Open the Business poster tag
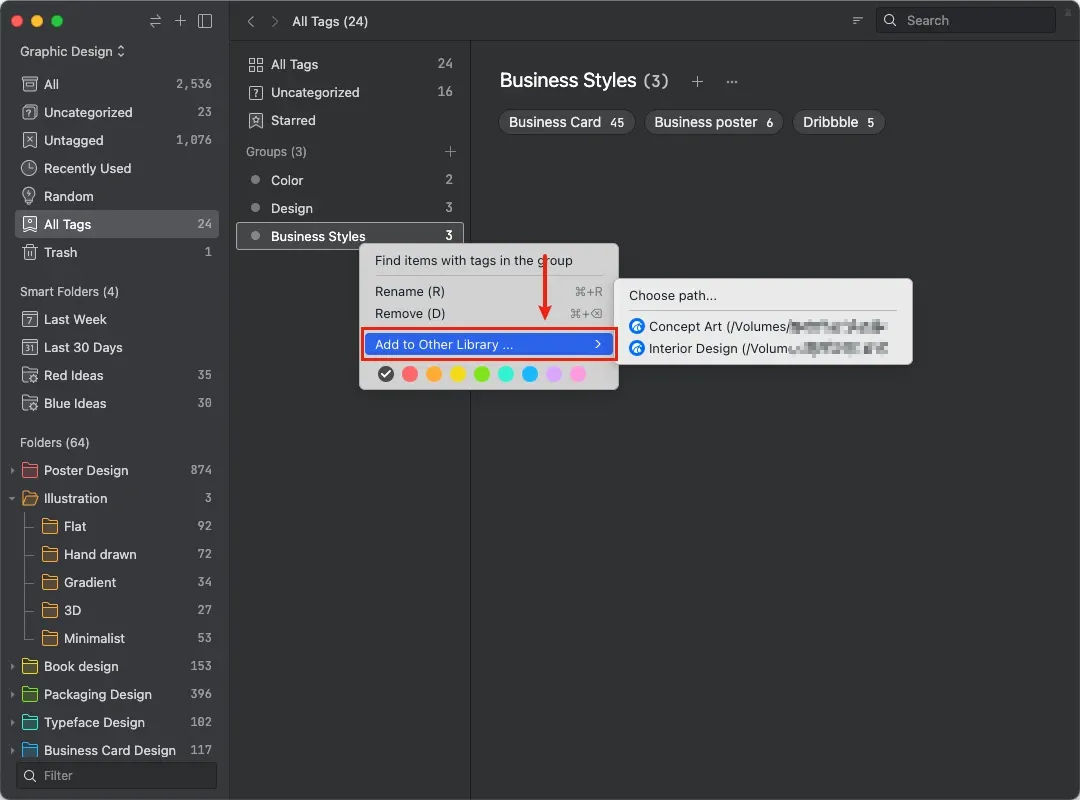The height and width of the screenshot is (800, 1080). pyautogui.click(x=714, y=122)
